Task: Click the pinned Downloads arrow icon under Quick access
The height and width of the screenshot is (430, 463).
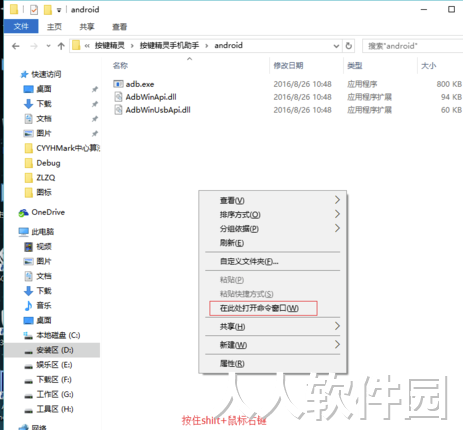Action: 29,104
